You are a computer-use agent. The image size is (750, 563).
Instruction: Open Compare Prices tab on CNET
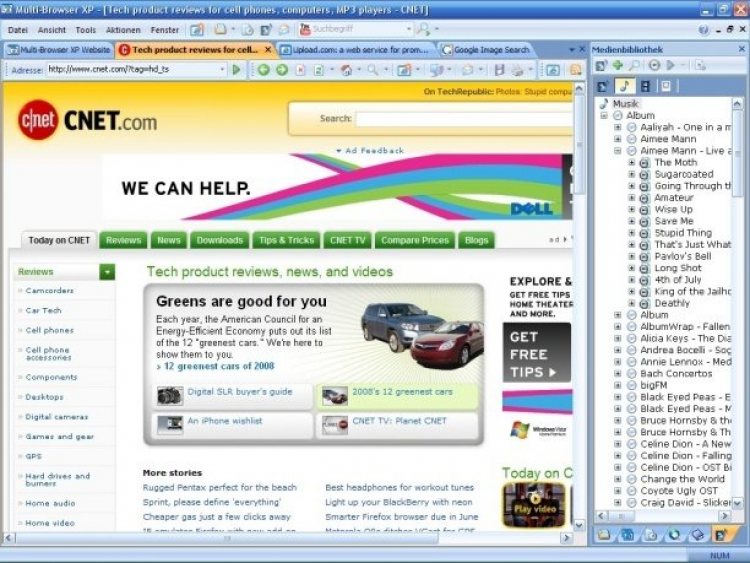[415, 240]
